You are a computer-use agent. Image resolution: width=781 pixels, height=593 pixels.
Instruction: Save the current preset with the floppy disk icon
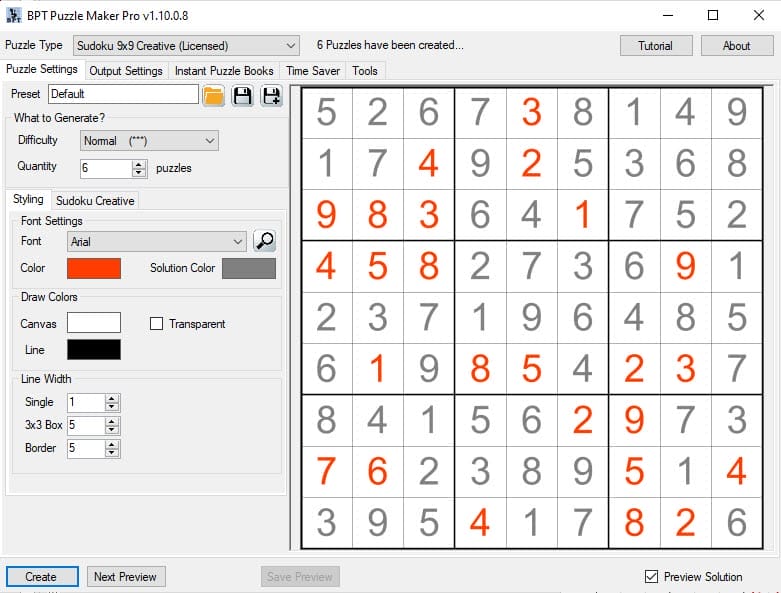(x=242, y=95)
